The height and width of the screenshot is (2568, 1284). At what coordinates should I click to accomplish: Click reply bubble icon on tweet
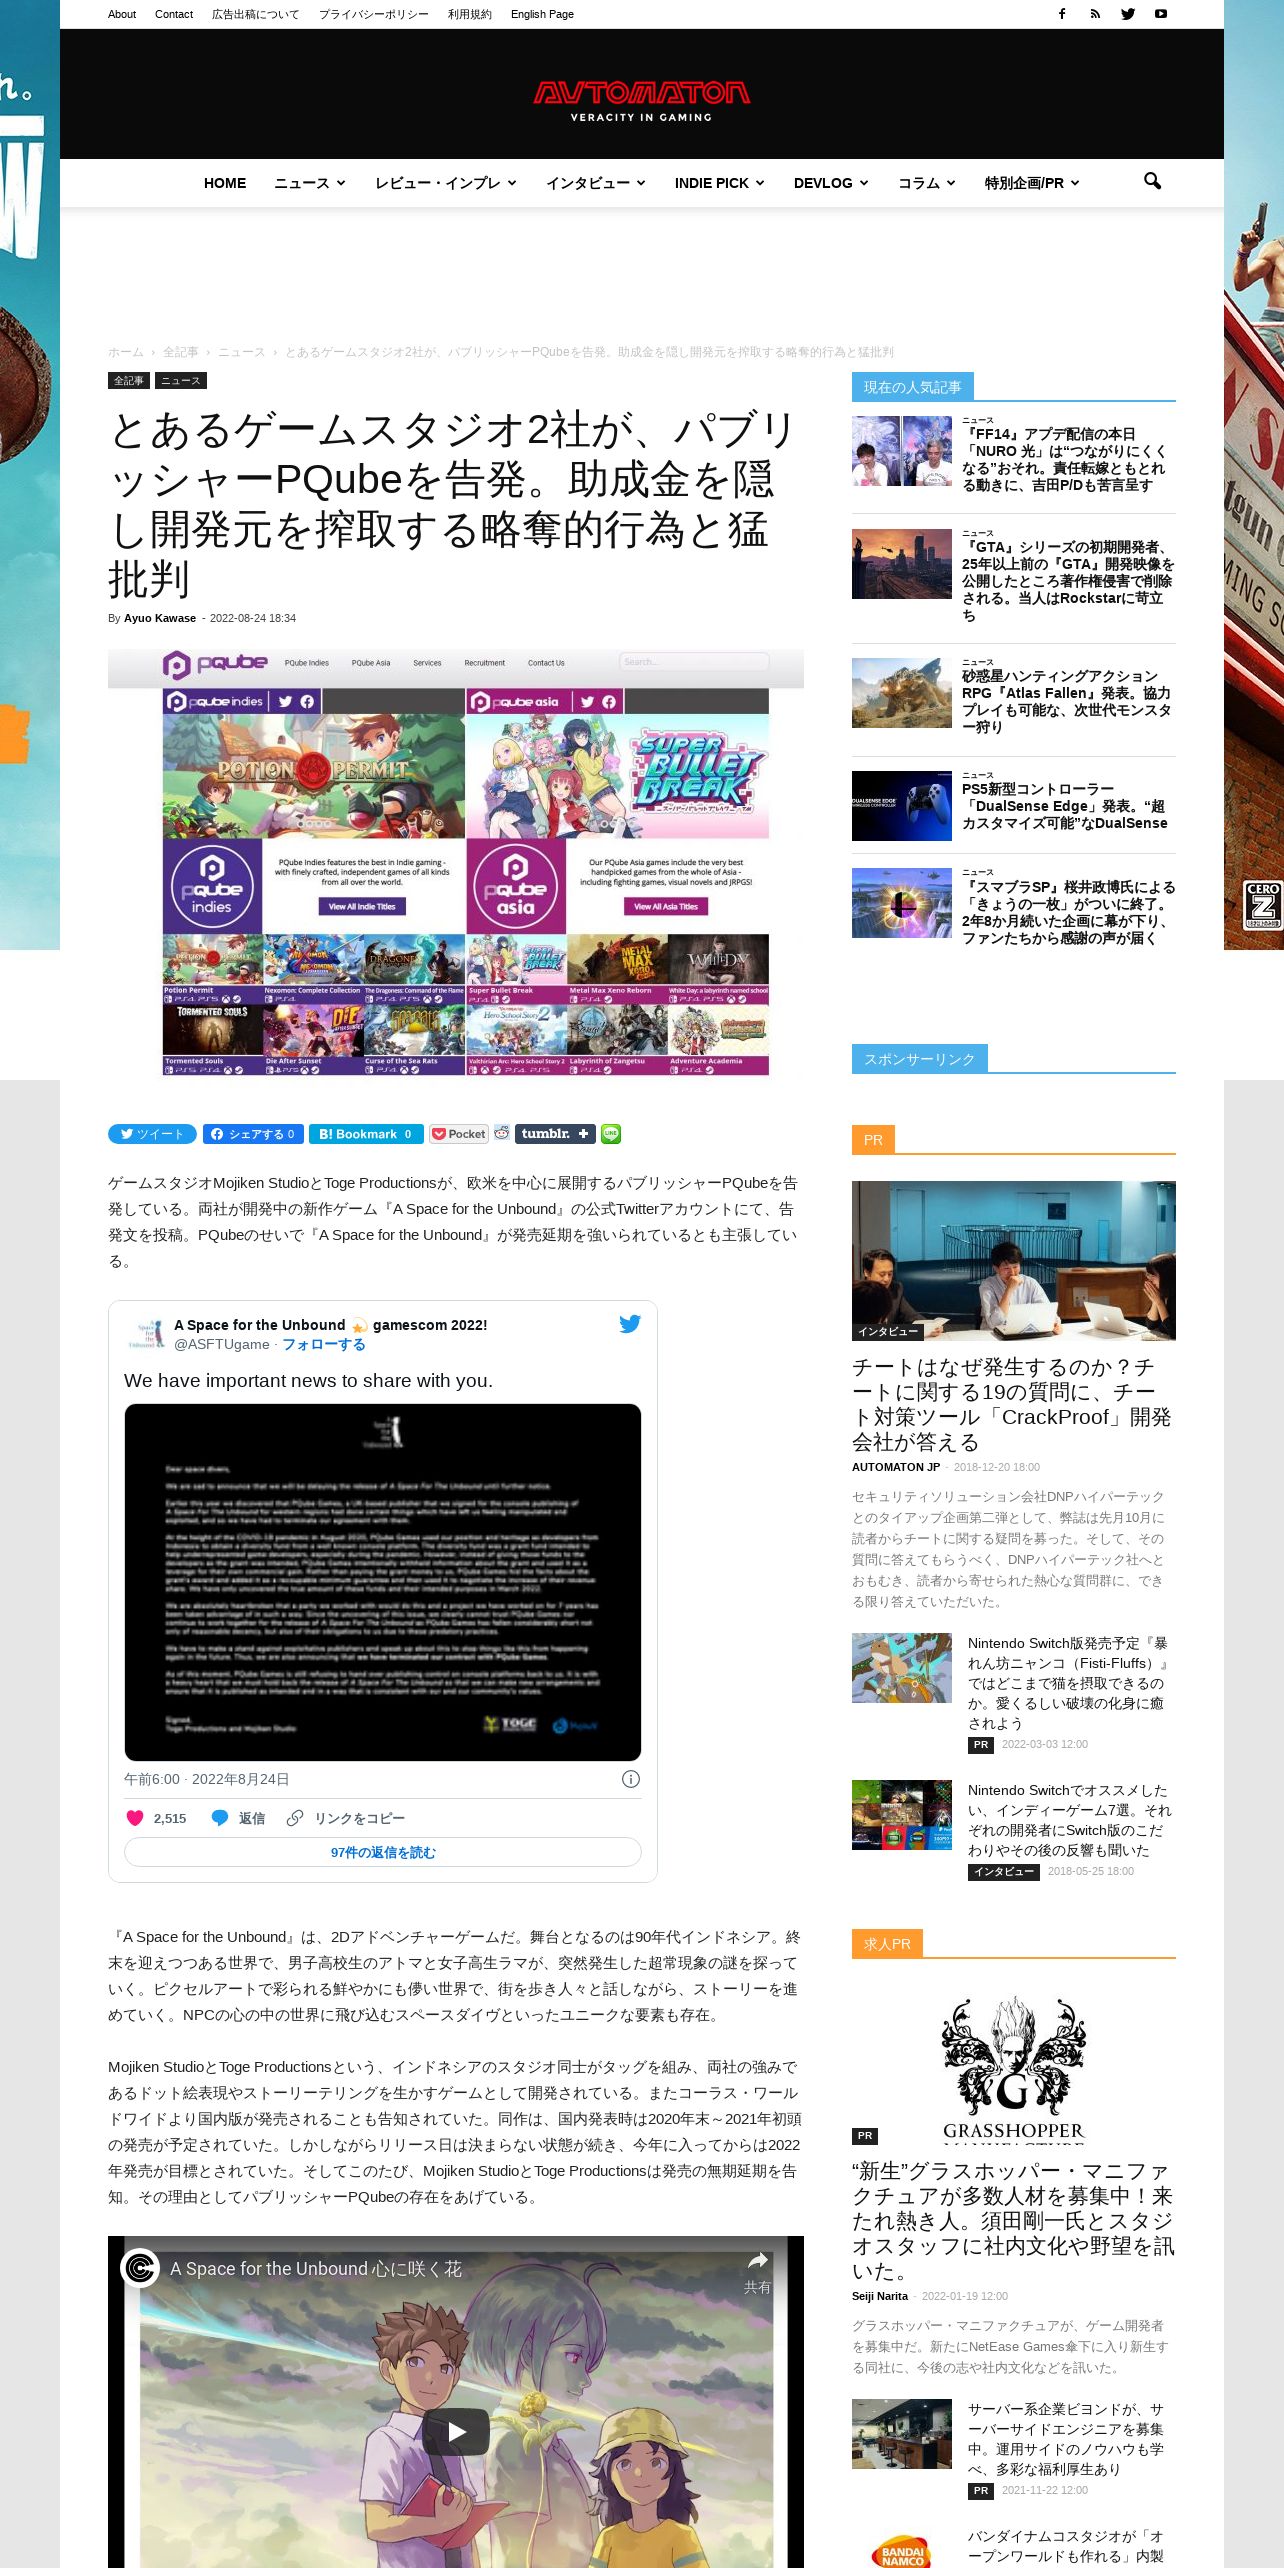point(220,1818)
